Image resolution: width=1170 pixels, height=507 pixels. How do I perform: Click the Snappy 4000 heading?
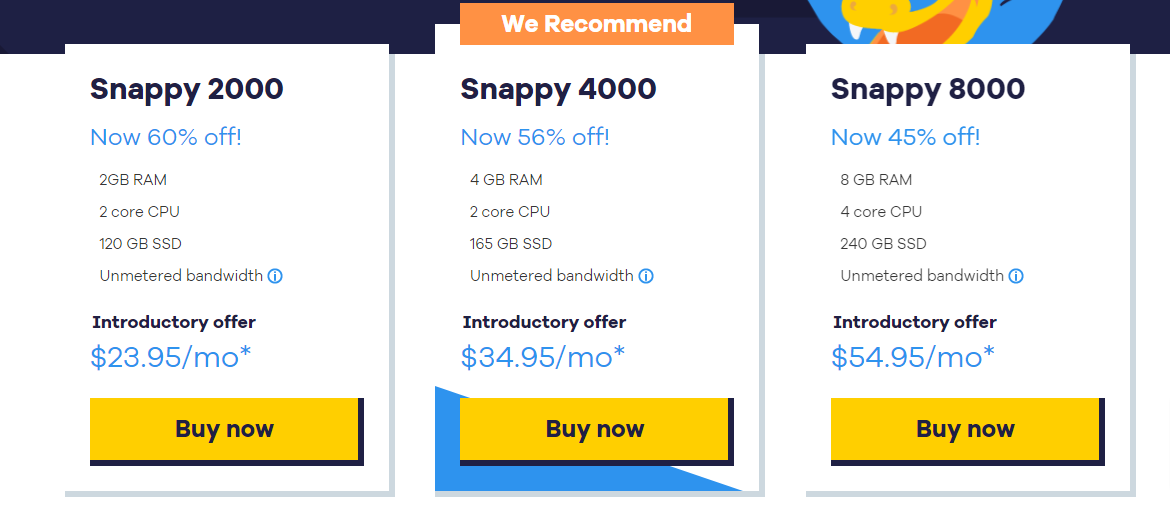point(558,90)
